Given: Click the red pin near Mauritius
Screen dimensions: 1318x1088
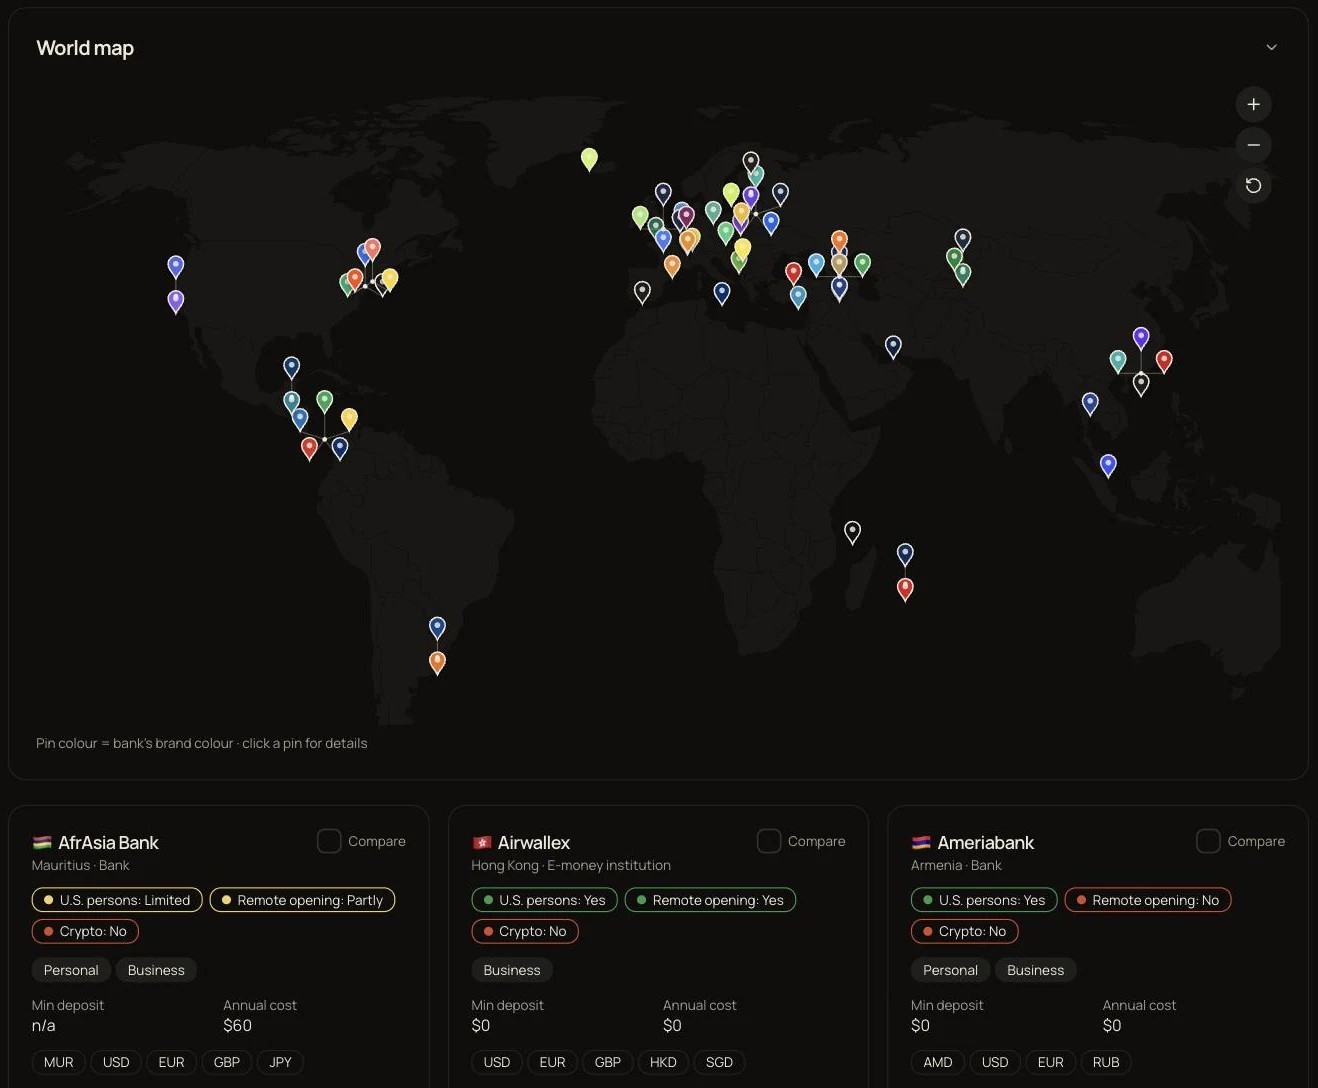Looking at the screenshot, I should (x=905, y=588).
